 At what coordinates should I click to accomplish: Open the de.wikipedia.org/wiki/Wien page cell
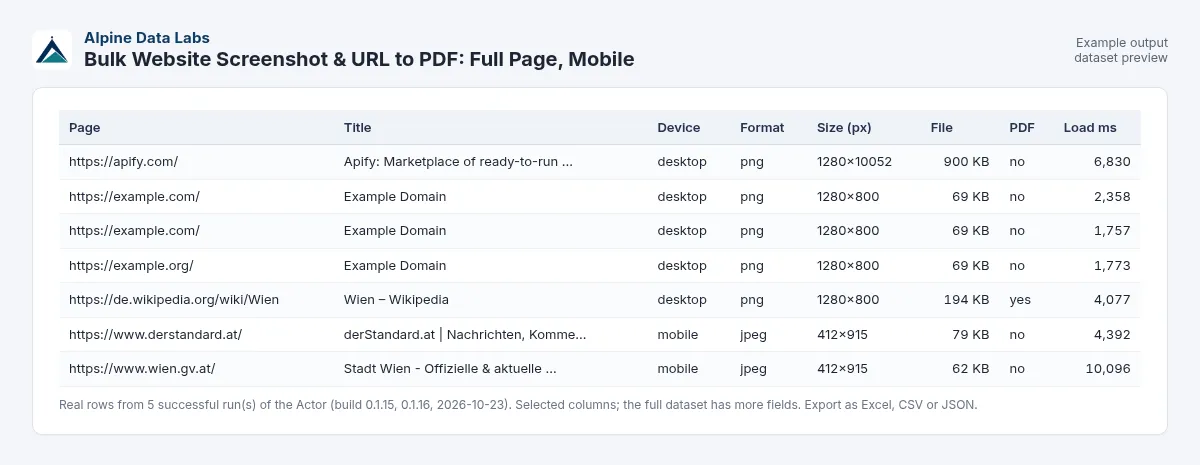click(x=174, y=300)
